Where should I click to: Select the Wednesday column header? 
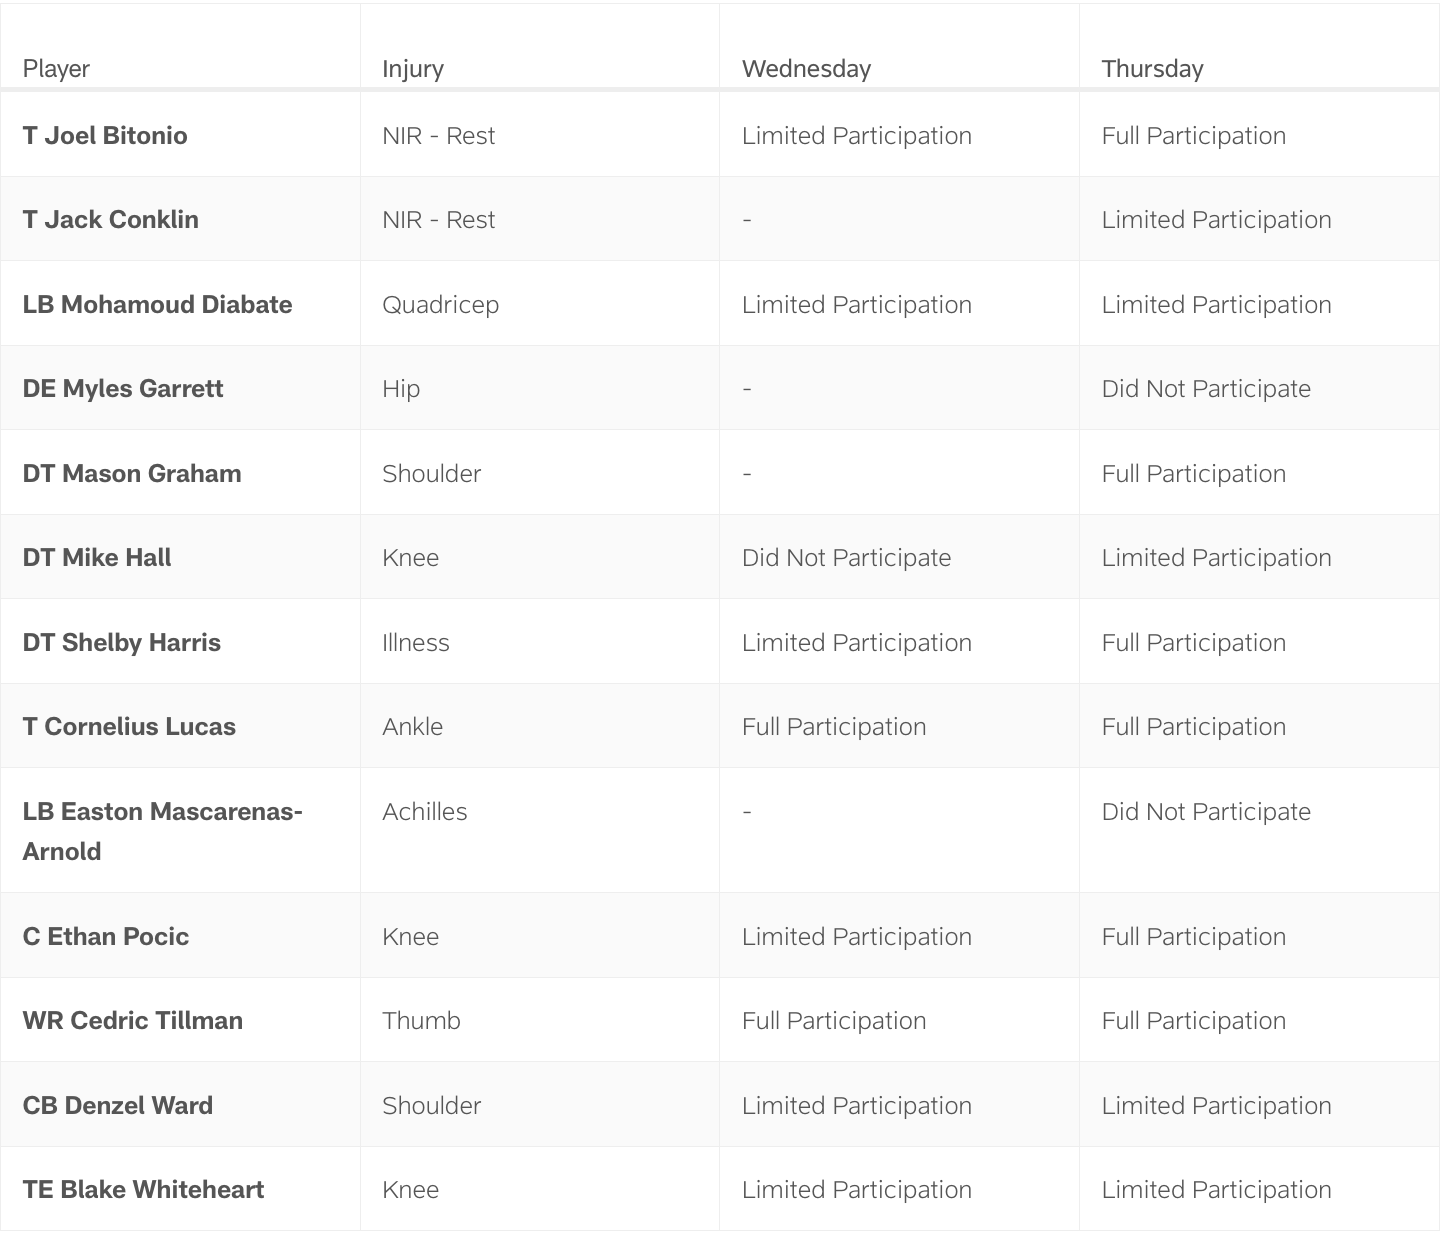point(806,69)
